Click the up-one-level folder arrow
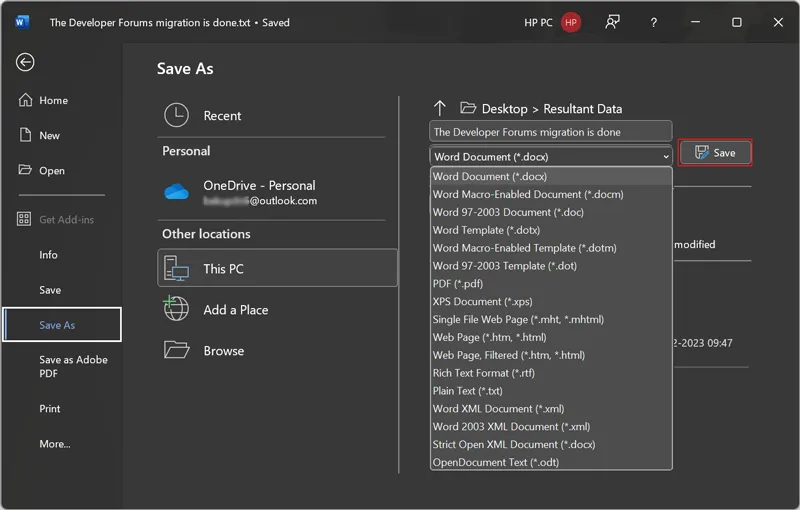This screenshot has height=510, width=800. [439, 108]
